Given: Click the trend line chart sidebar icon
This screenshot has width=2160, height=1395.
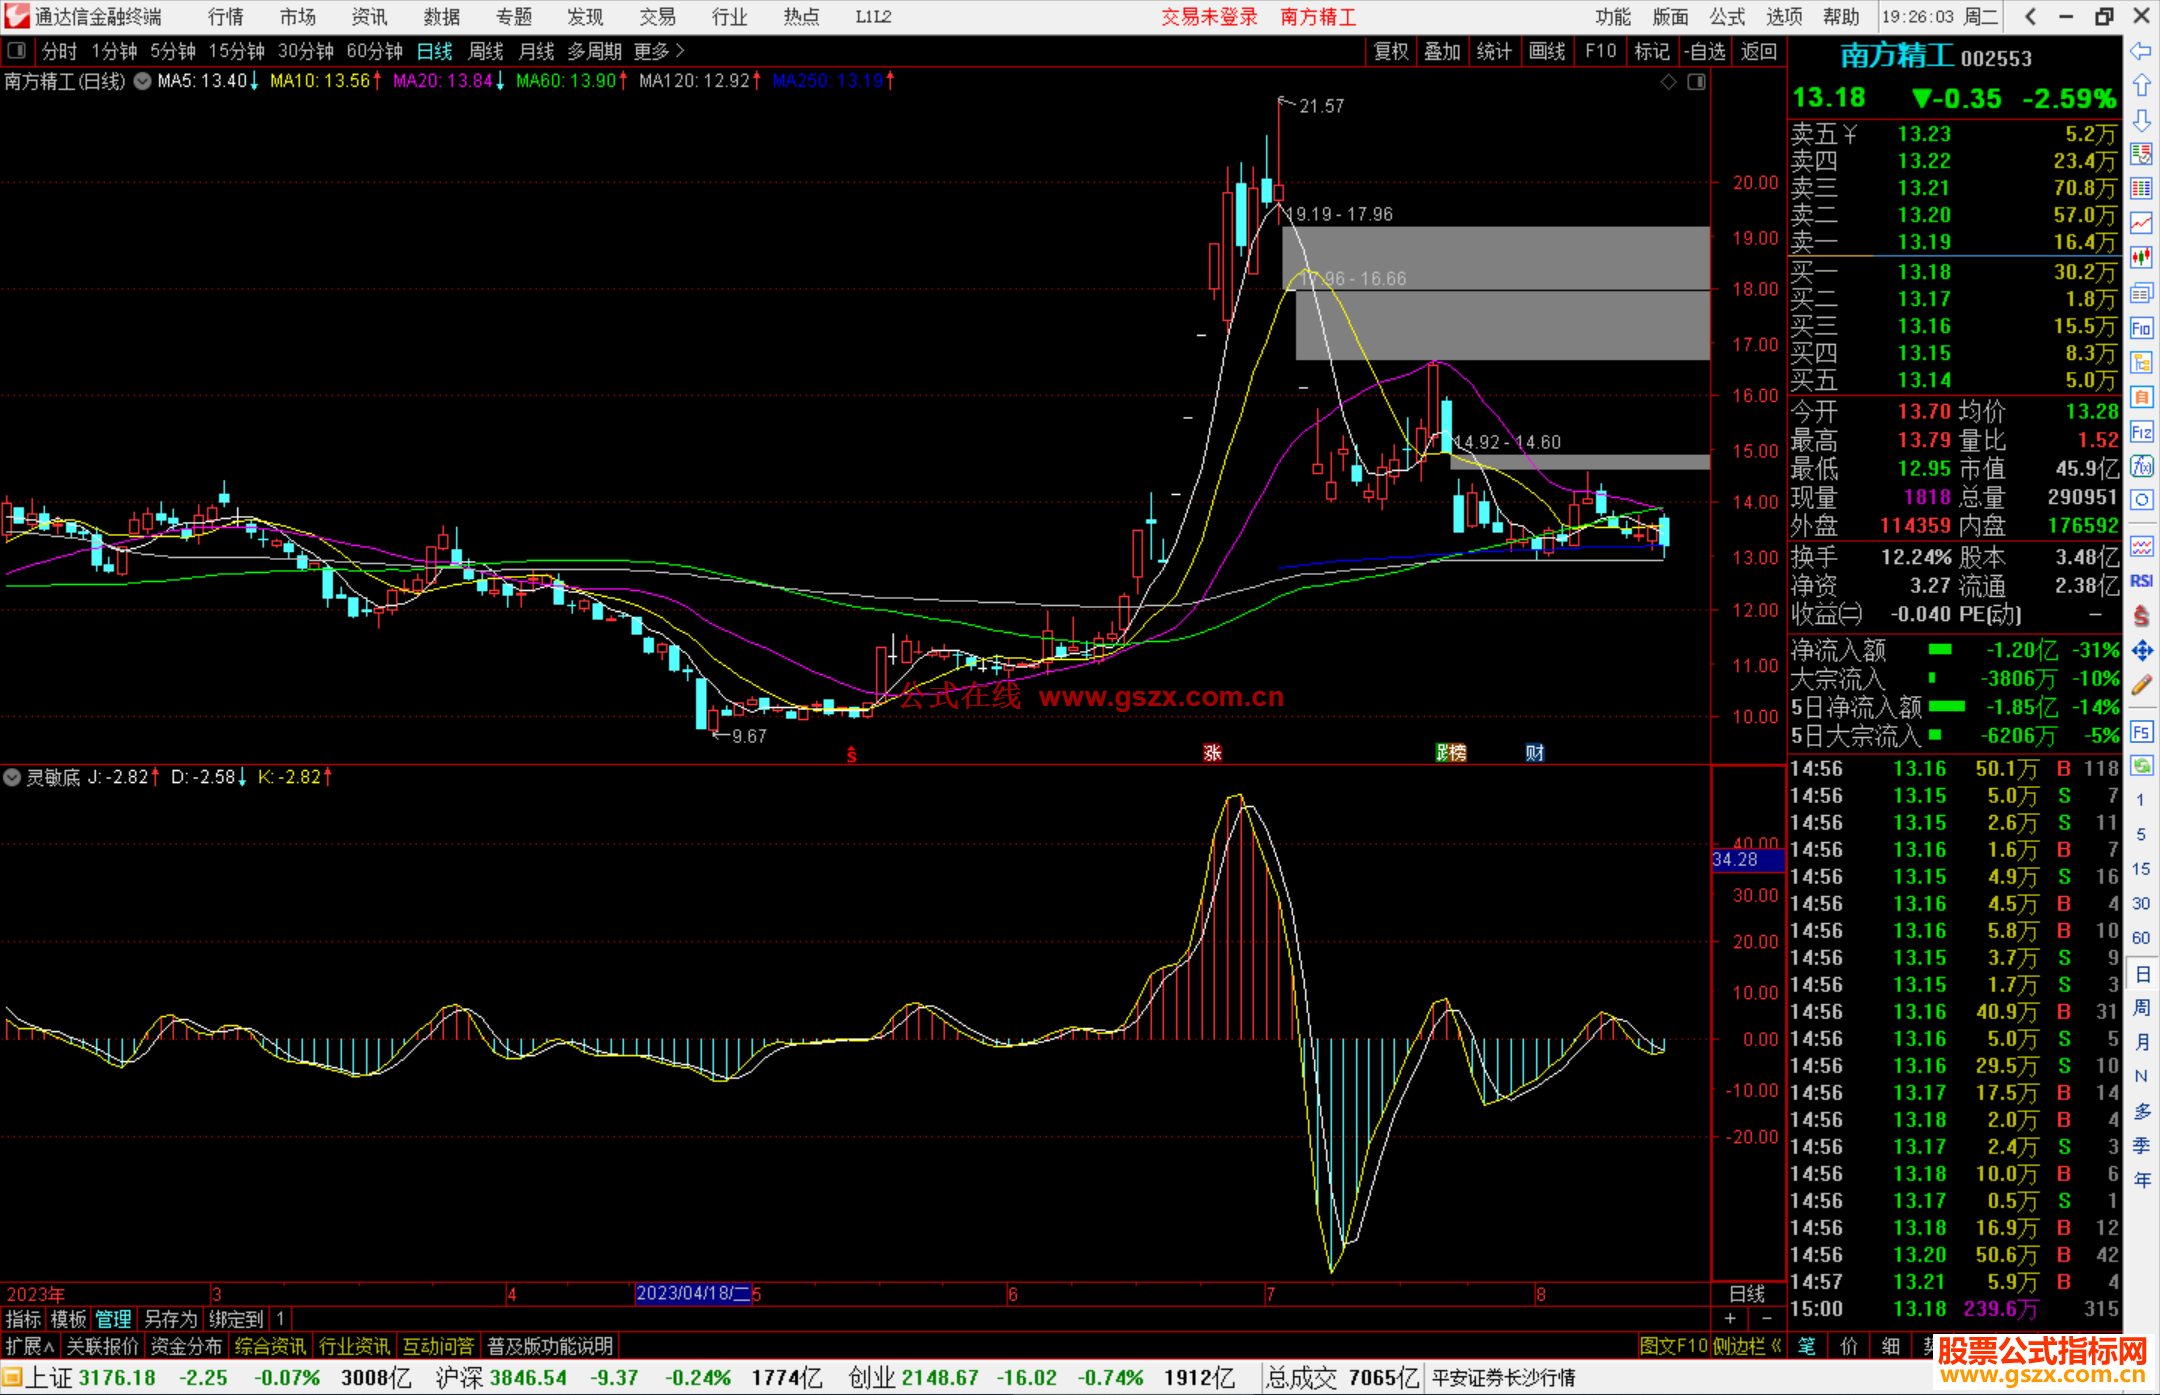Looking at the screenshot, I should [x=2141, y=222].
